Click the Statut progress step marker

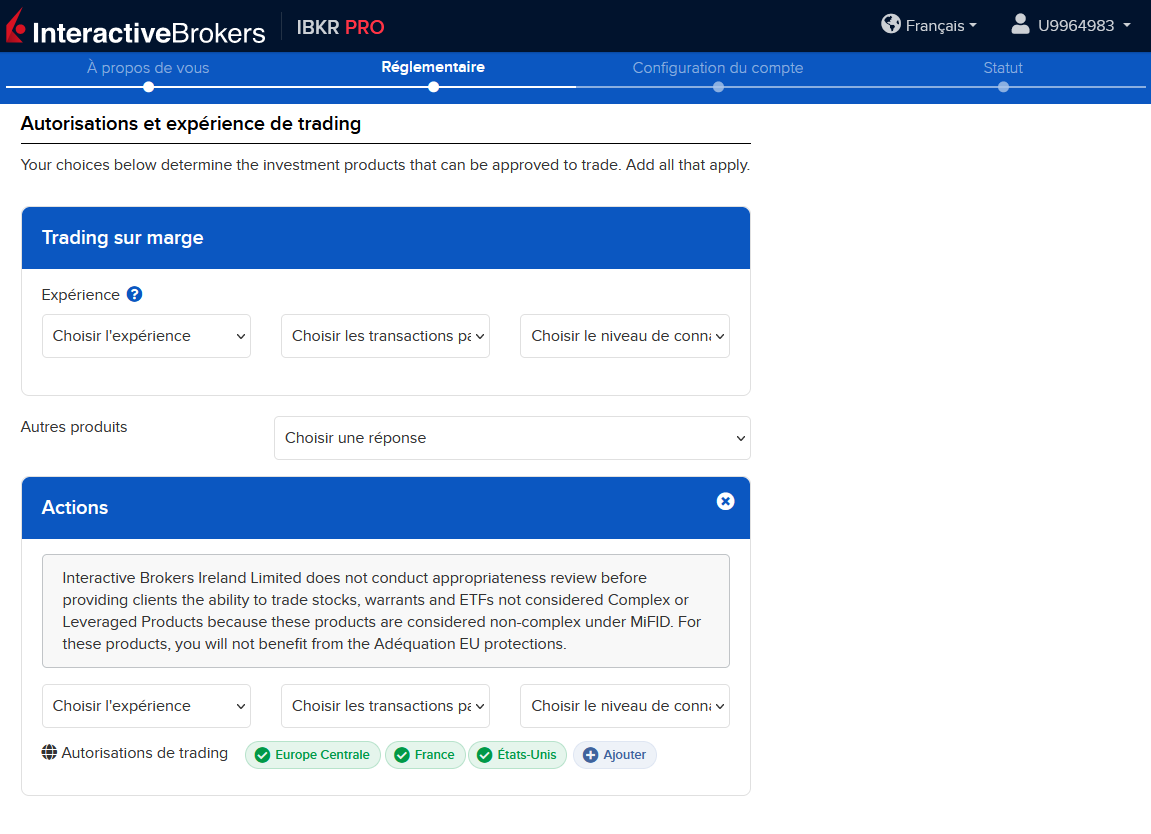point(1003,87)
